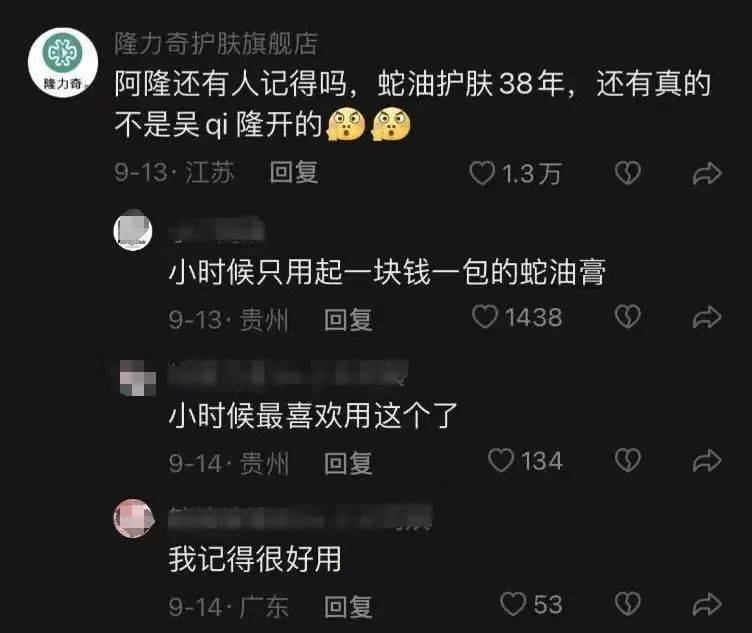
Task: Reply to the 9-13 贵州 comment
Action: coord(348,320)
